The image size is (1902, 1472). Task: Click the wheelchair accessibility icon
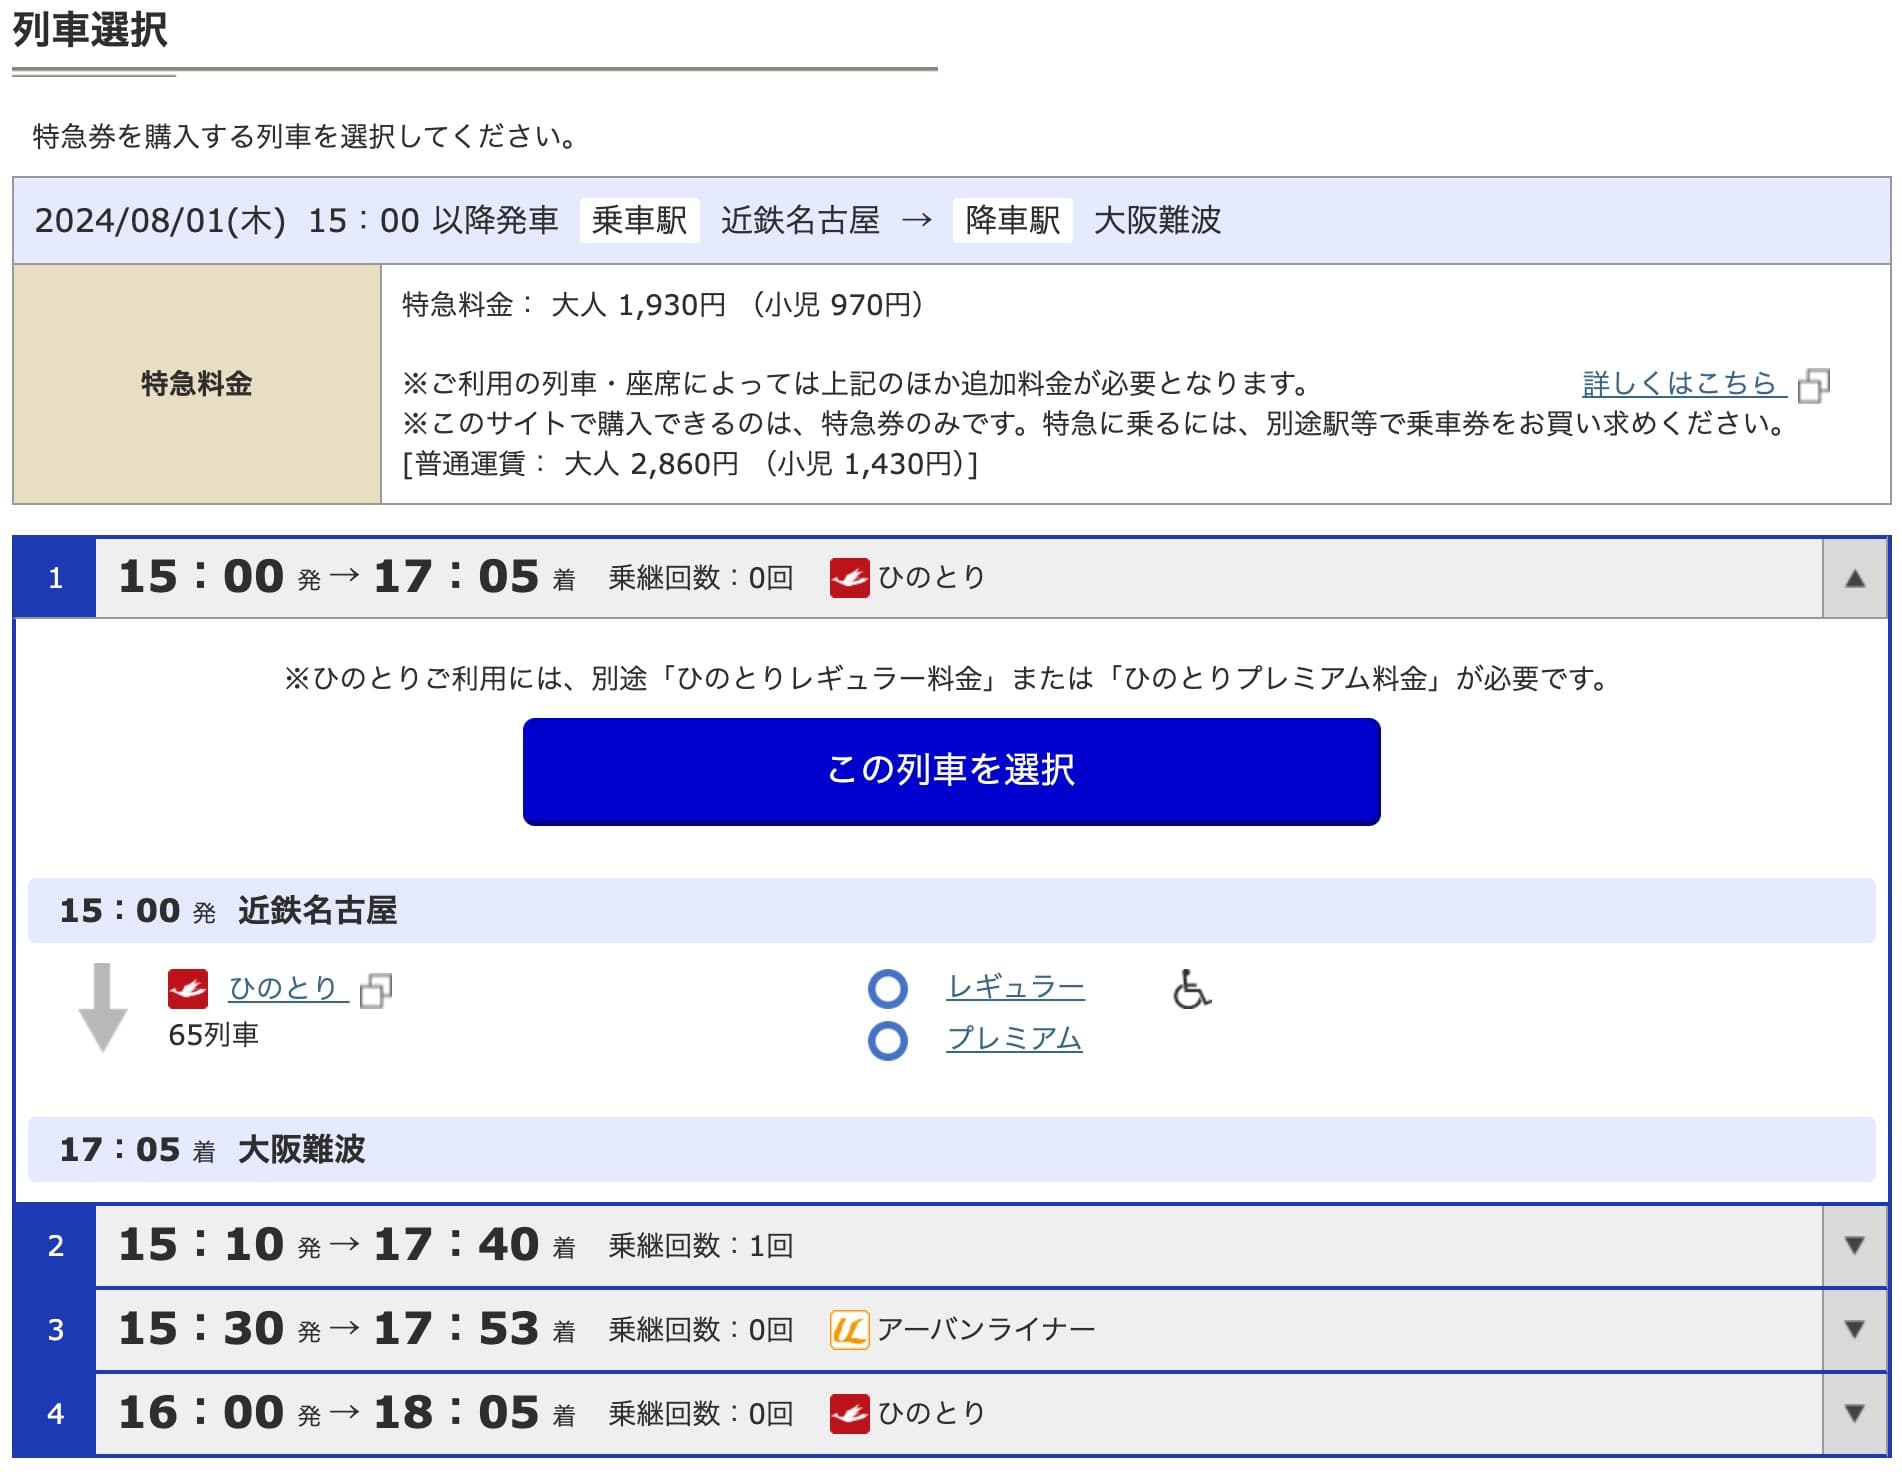(x=1191, y=989)
